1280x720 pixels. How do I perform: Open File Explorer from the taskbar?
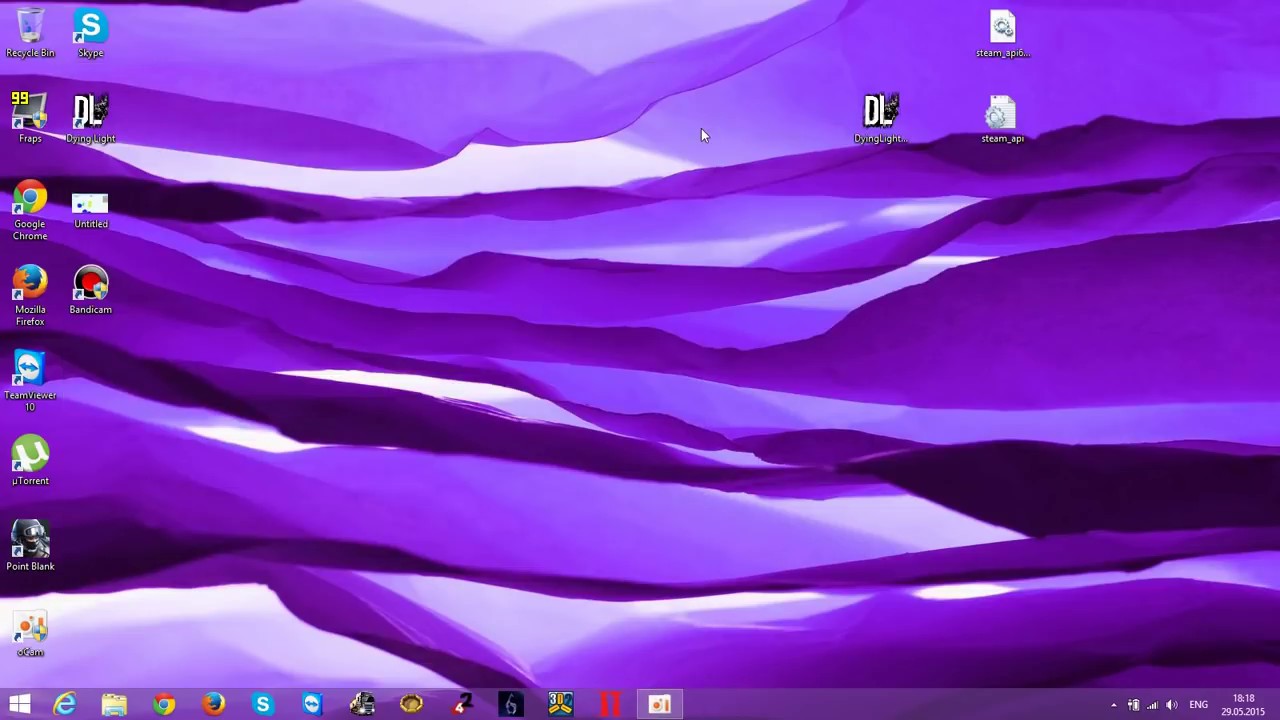click(x=114, y=705)
